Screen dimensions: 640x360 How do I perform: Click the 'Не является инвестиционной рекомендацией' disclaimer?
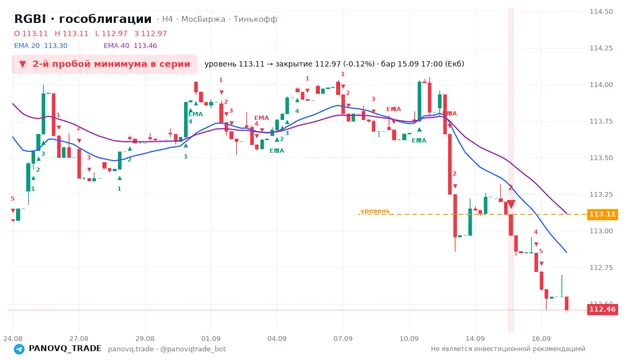508,349
